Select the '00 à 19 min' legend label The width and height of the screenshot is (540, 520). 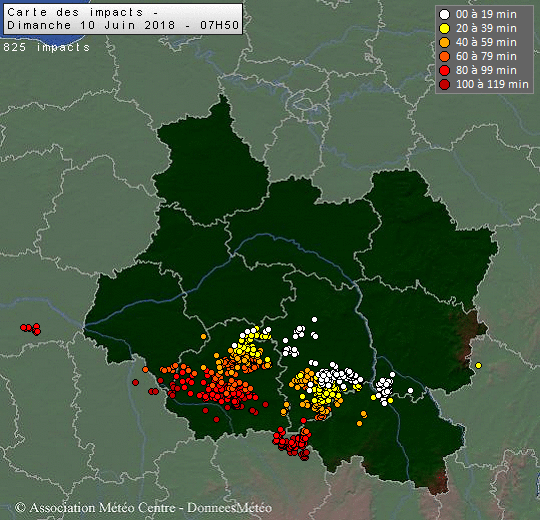coord(486,14)
